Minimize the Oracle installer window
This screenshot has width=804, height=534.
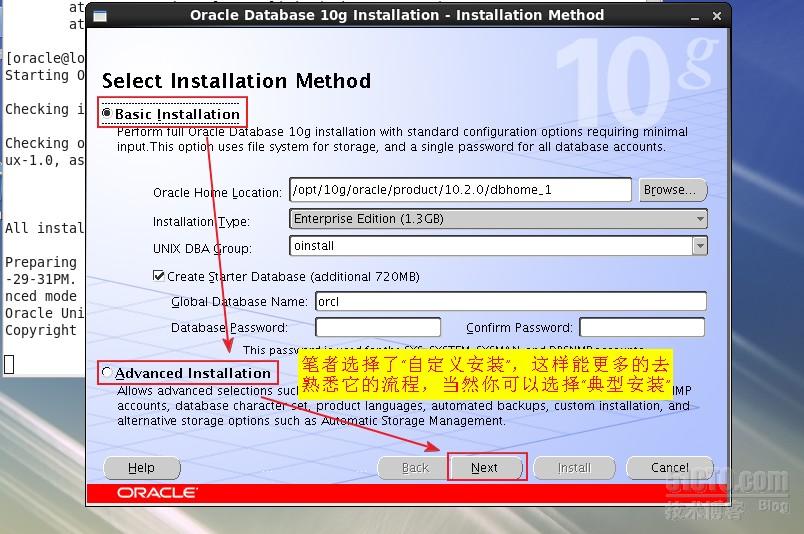(695, 16)
